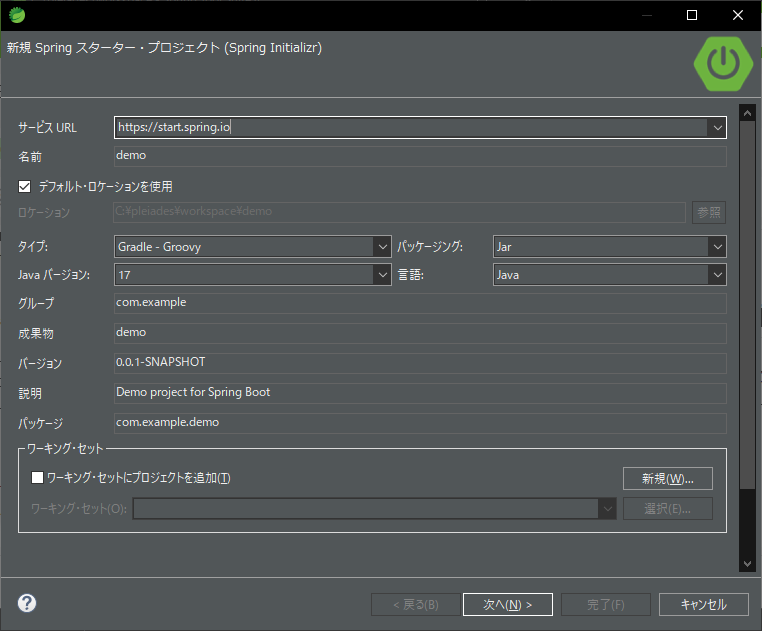762x631 pixels.
Task: Maximize the dialog window
Action: coord(692,15)
